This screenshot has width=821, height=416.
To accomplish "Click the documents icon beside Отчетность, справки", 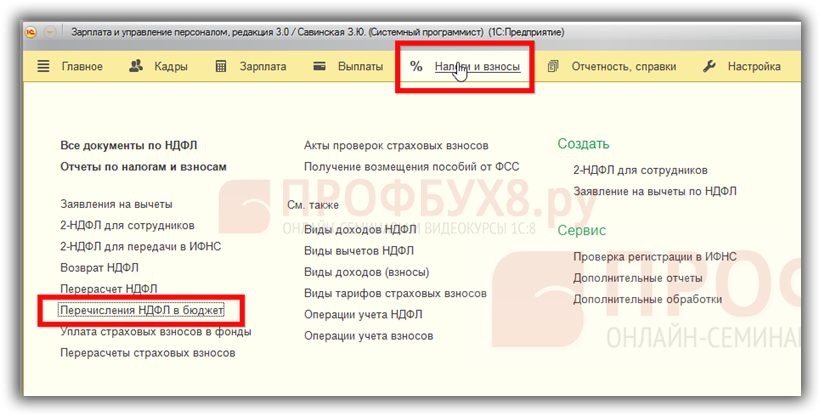I will (x=553, y=66).
